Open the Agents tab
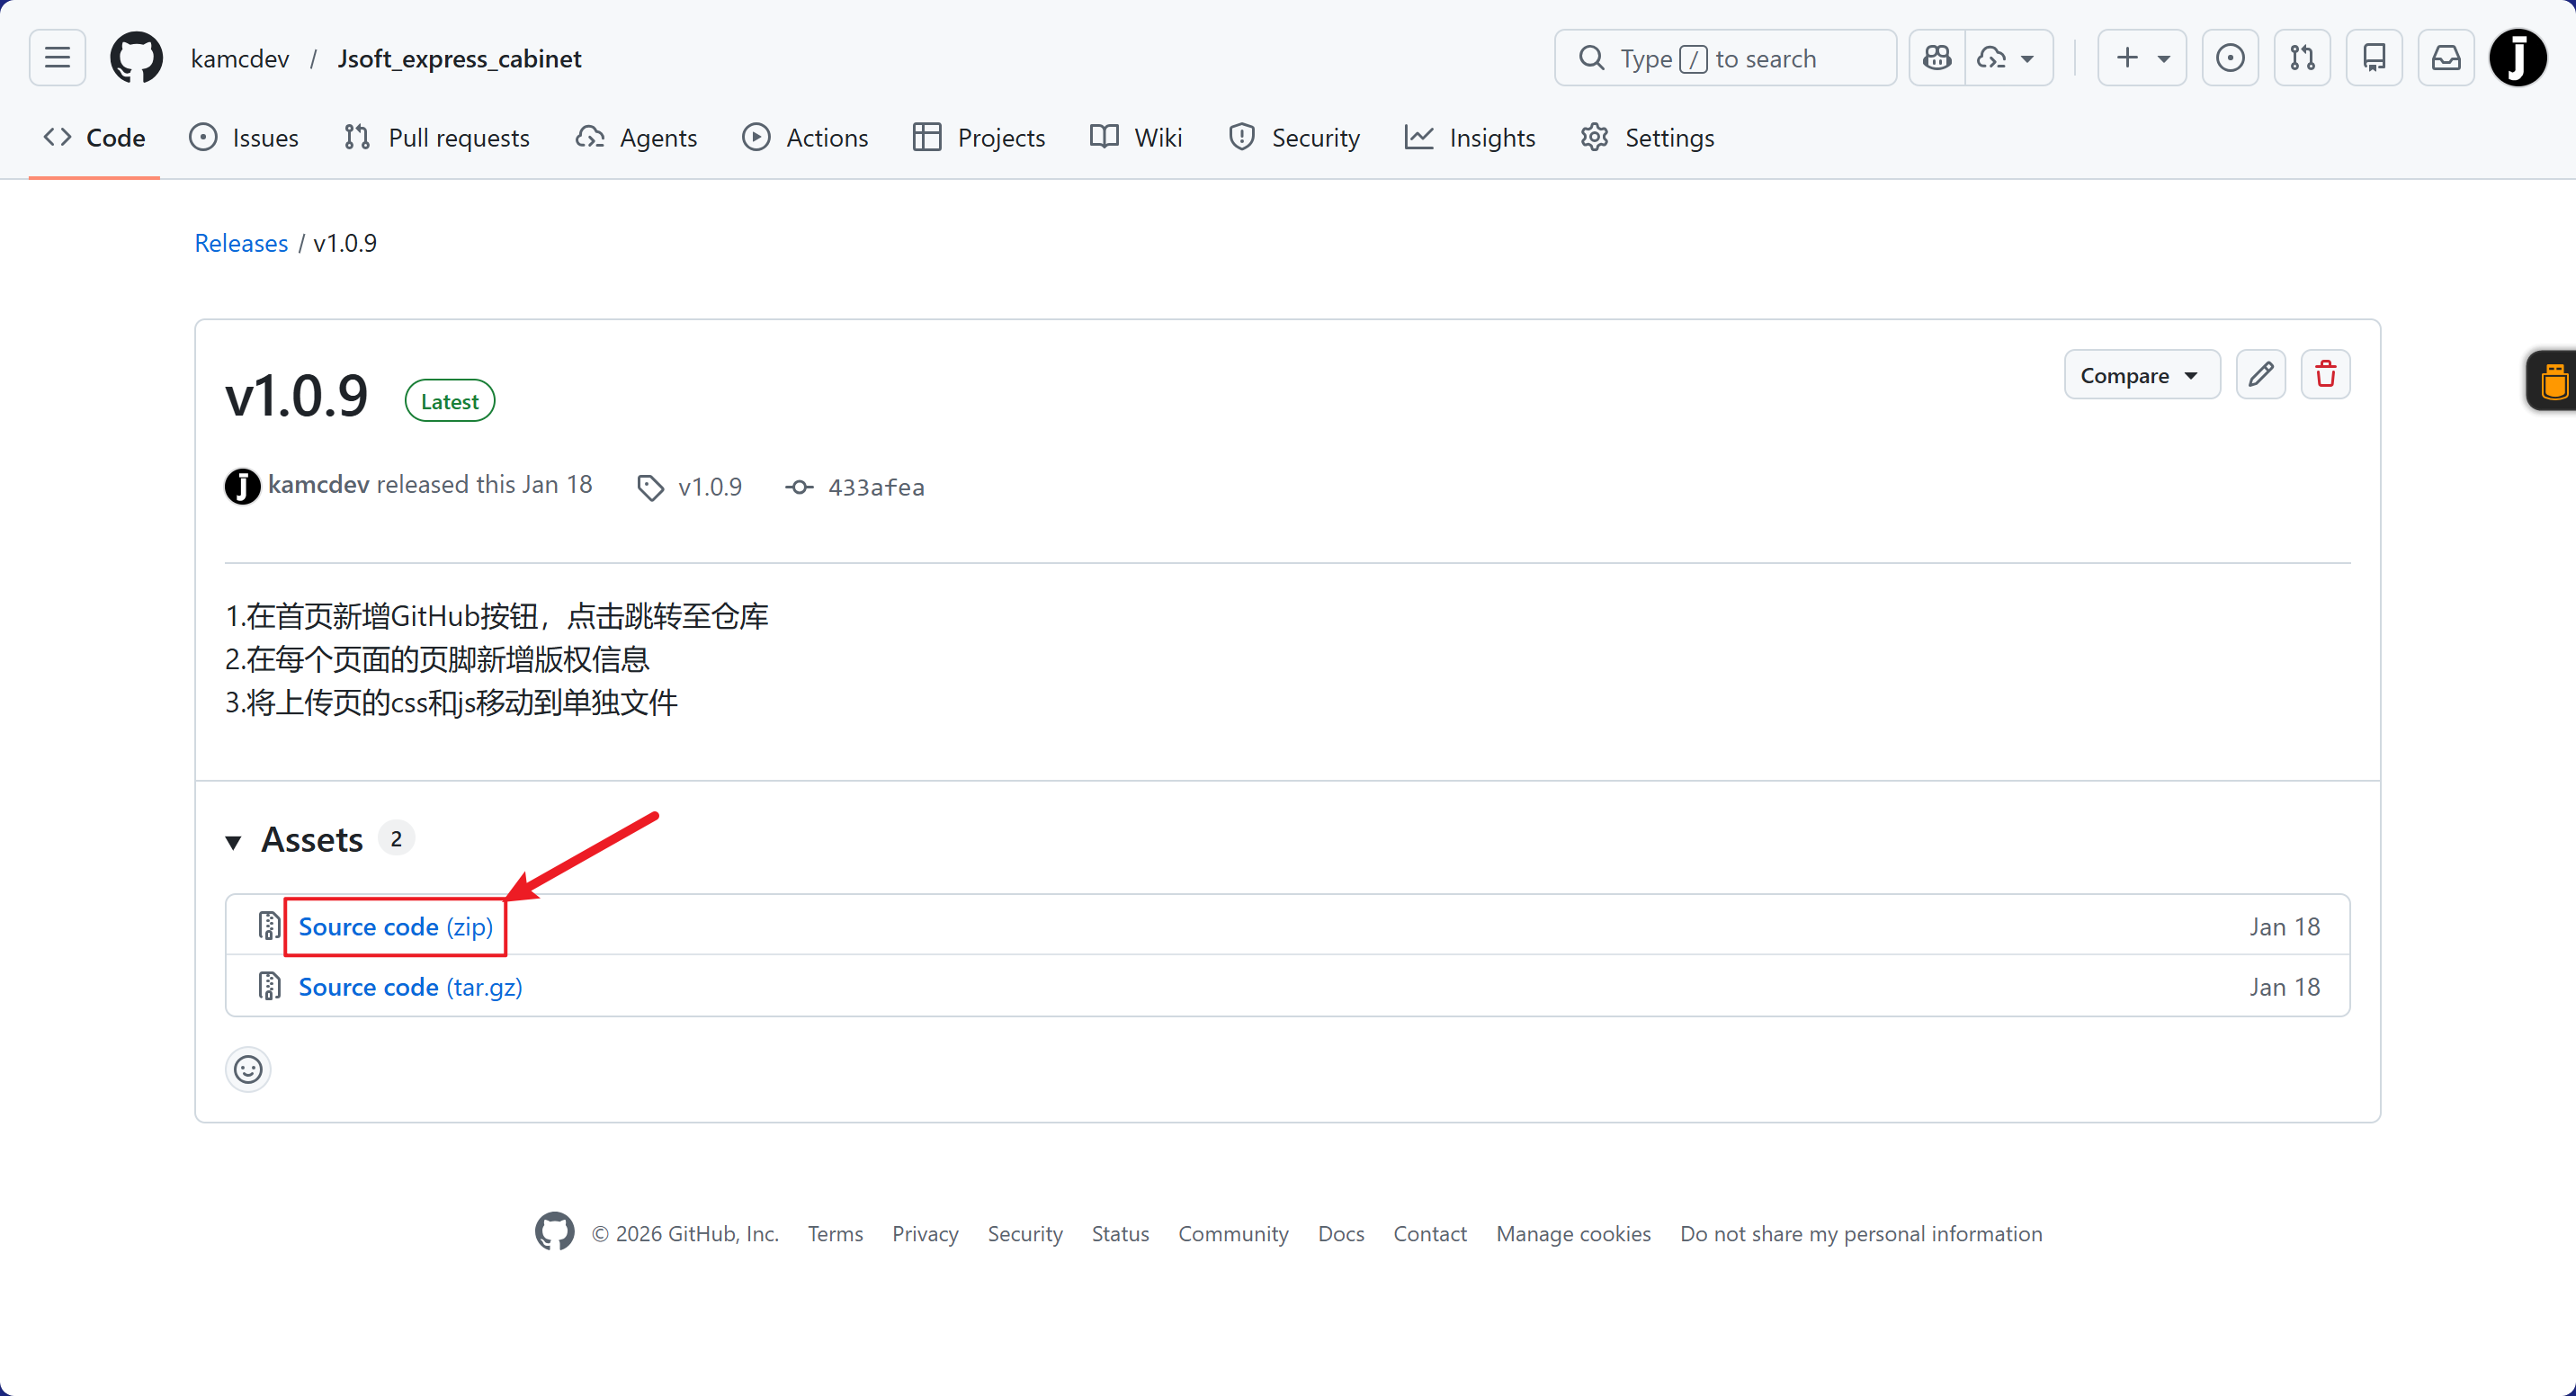The height and width of the screenshot is (1396, 2576). [x=636, y=137]
